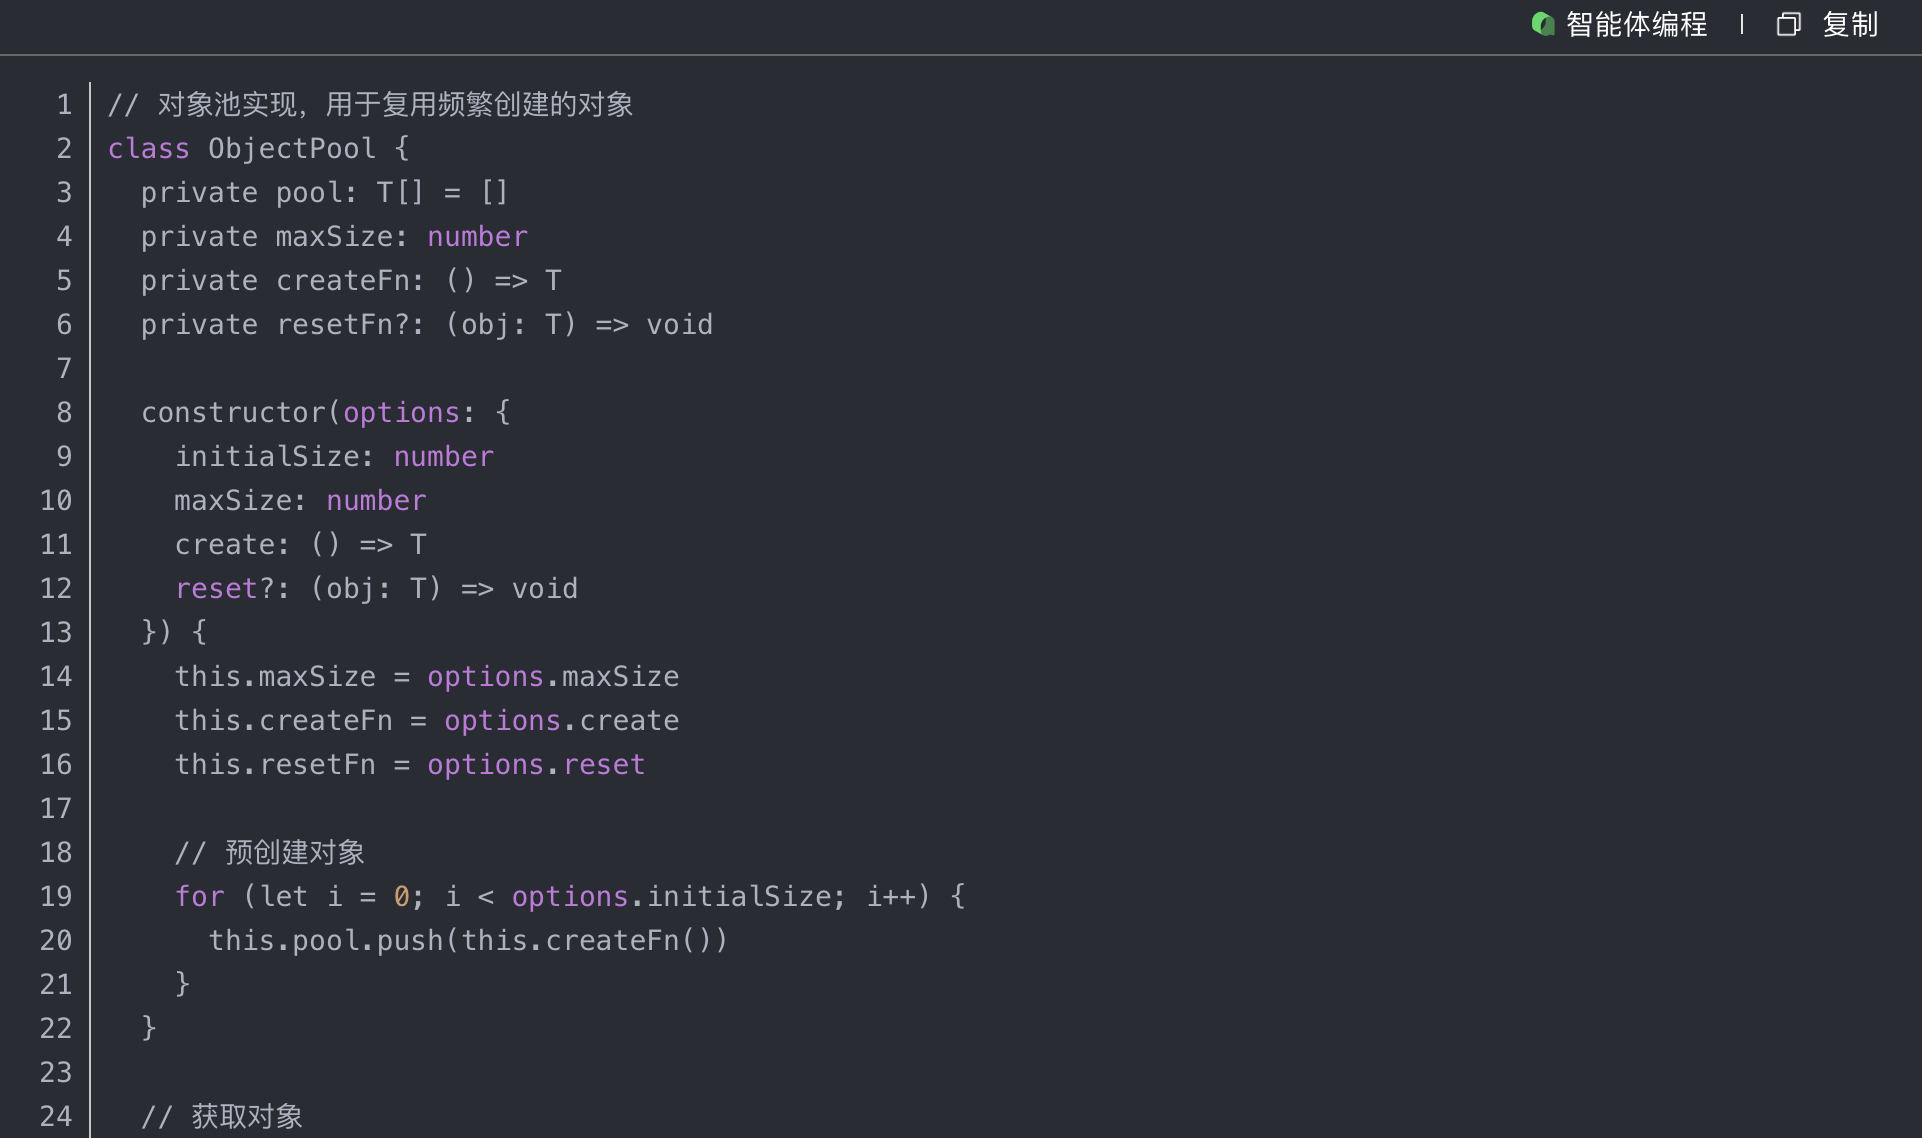1922x1138 pixels.
Task: Click 'initialSize' inside constructor options
Action: coord(266,457)
